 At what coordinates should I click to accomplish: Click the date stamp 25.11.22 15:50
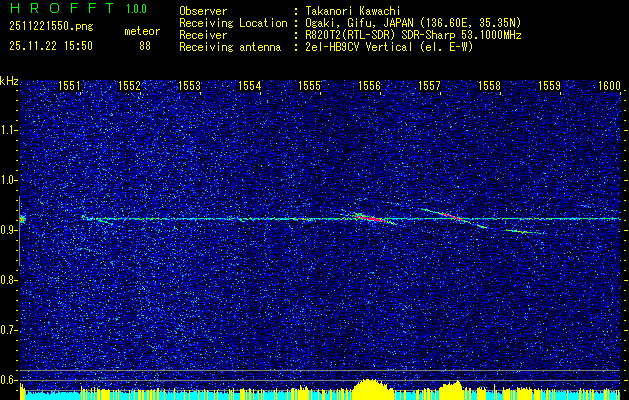coord(51,46)
